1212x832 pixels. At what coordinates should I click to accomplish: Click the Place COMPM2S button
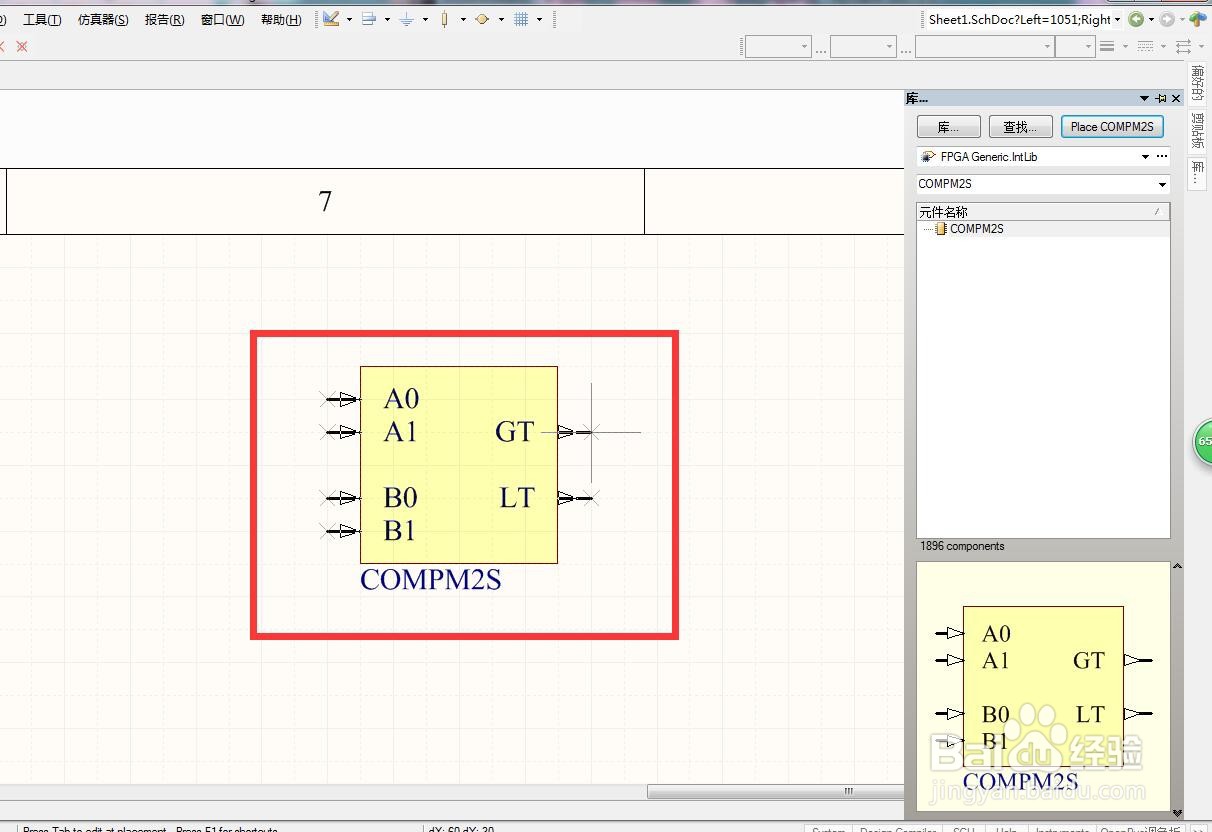point(1112,127)
